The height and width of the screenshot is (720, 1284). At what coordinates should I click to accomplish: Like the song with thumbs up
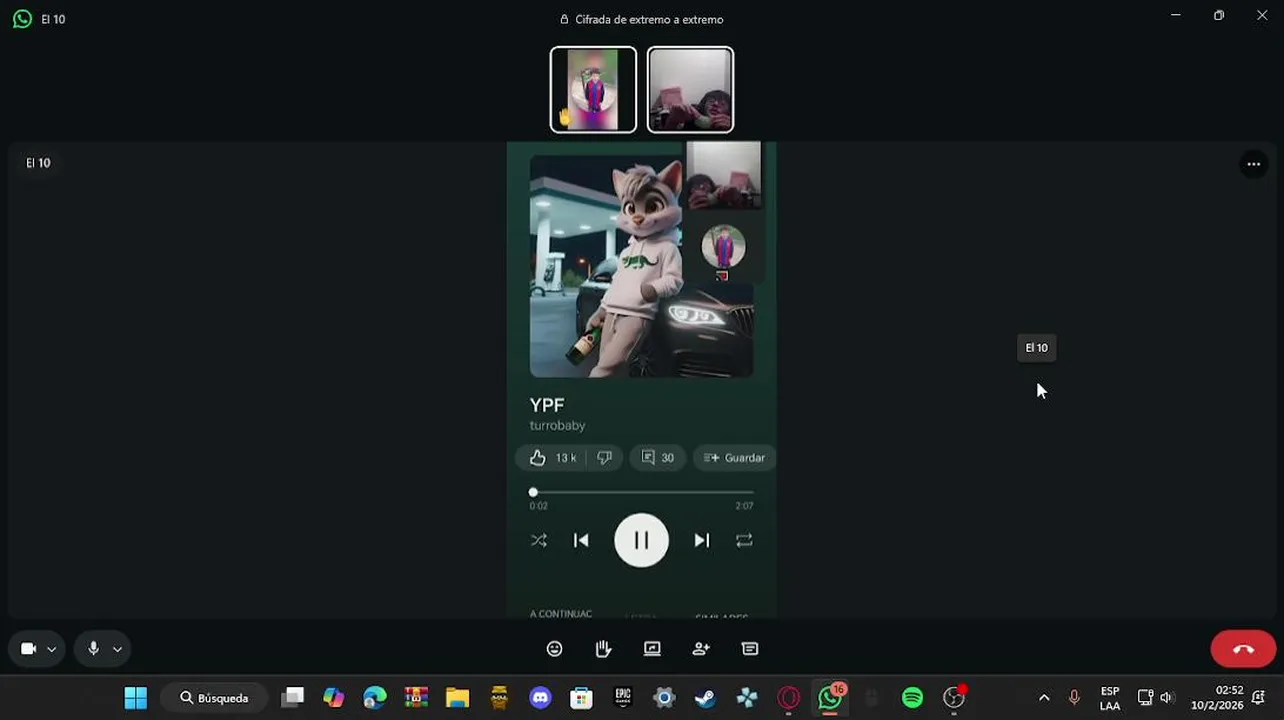pyautogui.click(x=538, y=457)
